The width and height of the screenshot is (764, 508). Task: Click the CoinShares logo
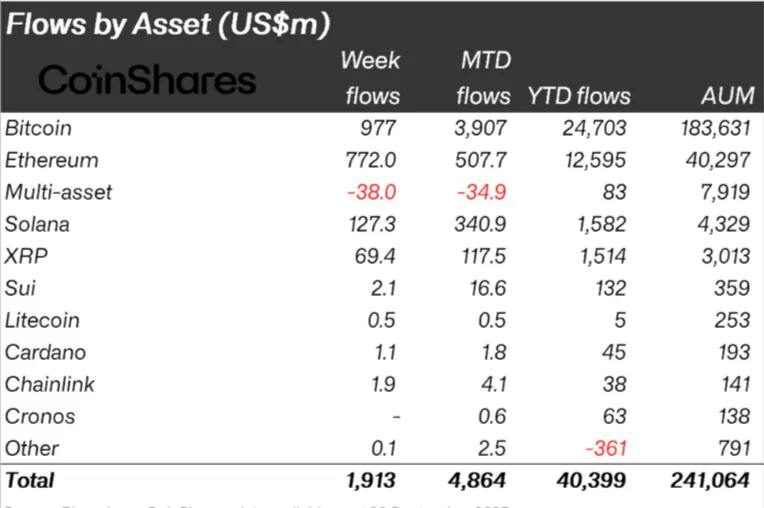coord(147,80)
